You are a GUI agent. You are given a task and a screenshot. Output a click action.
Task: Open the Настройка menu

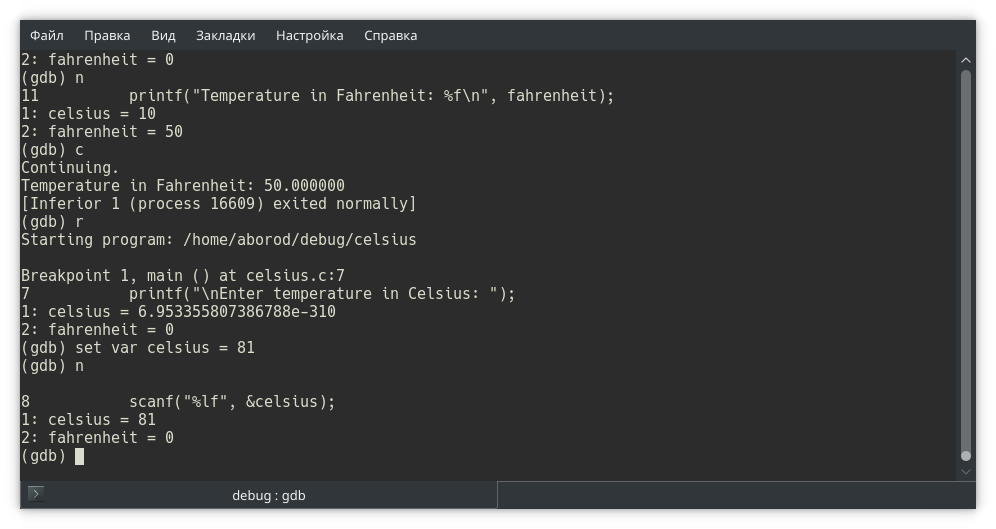(309, 35)
